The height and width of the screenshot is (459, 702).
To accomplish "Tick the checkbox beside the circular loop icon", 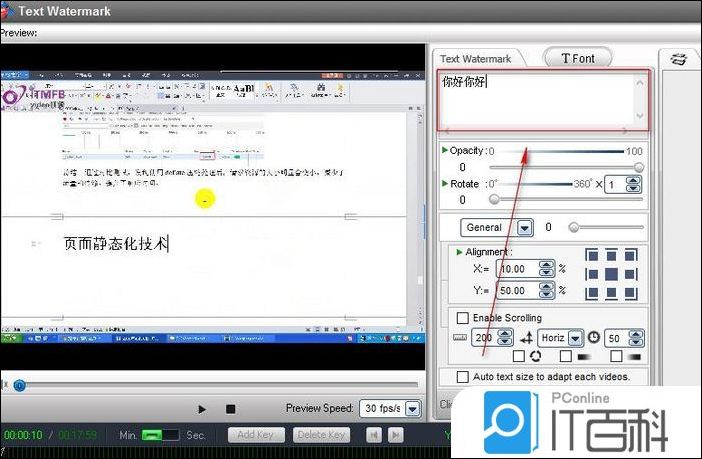I will (x=518, y=356).
